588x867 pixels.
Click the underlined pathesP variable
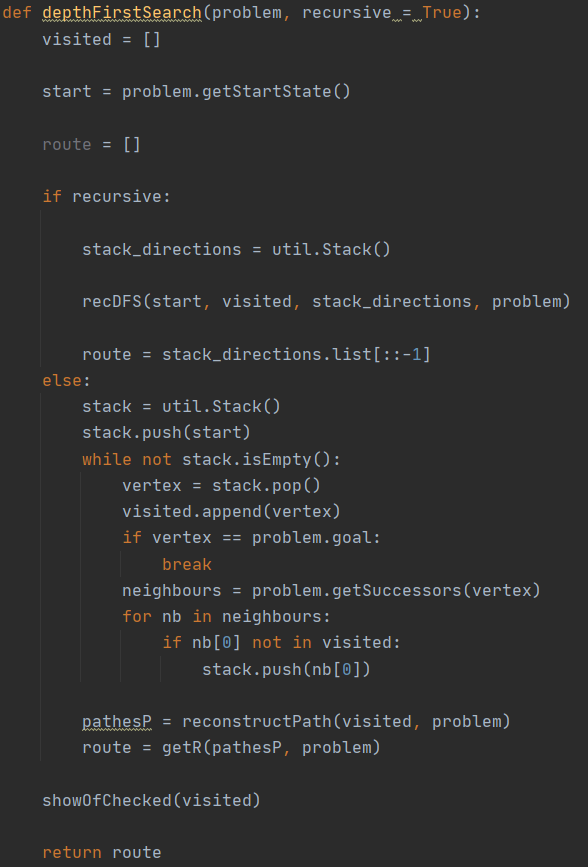click(117, 722)
